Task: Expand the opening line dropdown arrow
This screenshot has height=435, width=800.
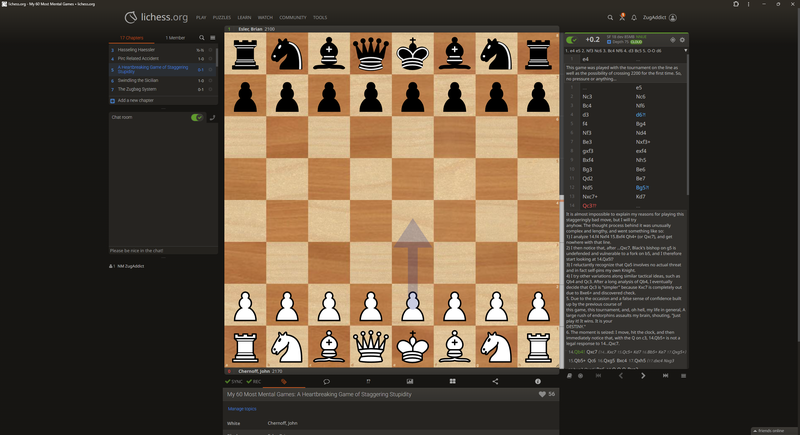Action: coord(685,50)
